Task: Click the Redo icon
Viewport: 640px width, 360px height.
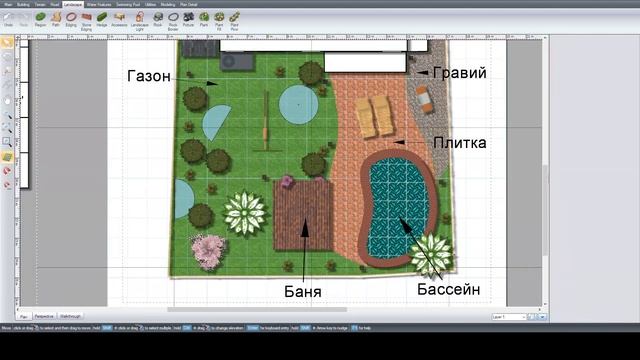Action: tap(24, 19)
